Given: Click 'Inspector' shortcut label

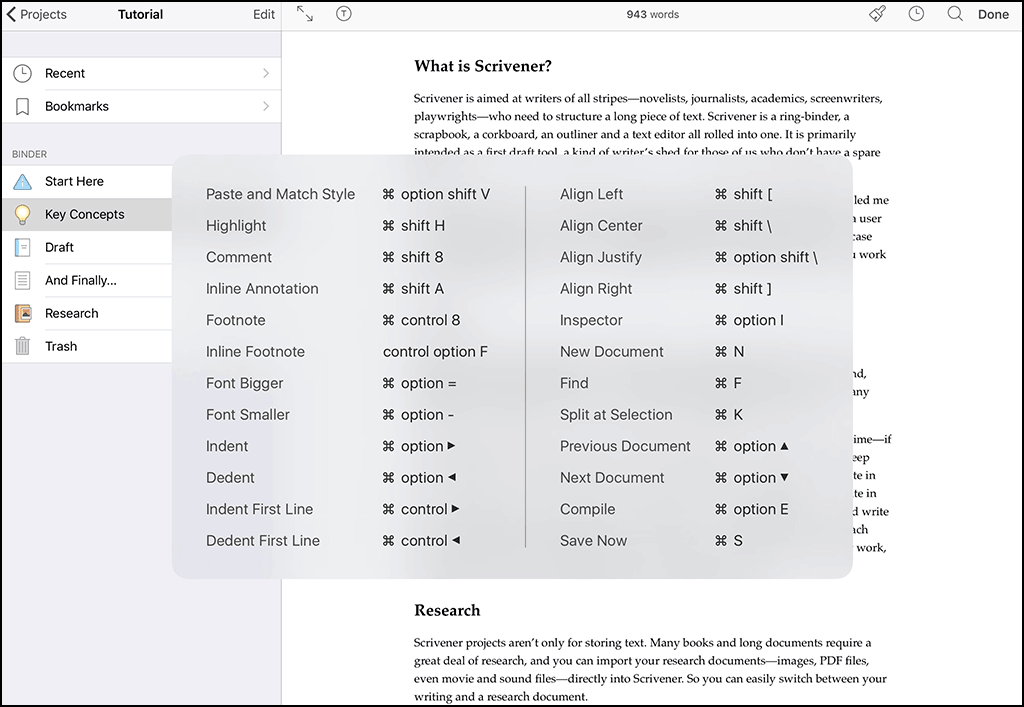Looking at the screenshot, I should (x=591, y=320).
